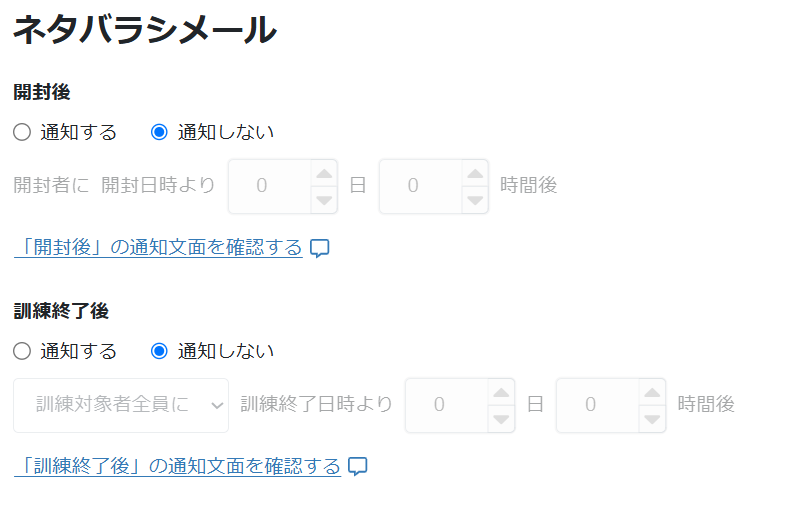The width and height of the screenshot is (793, 526).
Task: Decrease hours value in 開封後 row
Action: tap(475, 200)
